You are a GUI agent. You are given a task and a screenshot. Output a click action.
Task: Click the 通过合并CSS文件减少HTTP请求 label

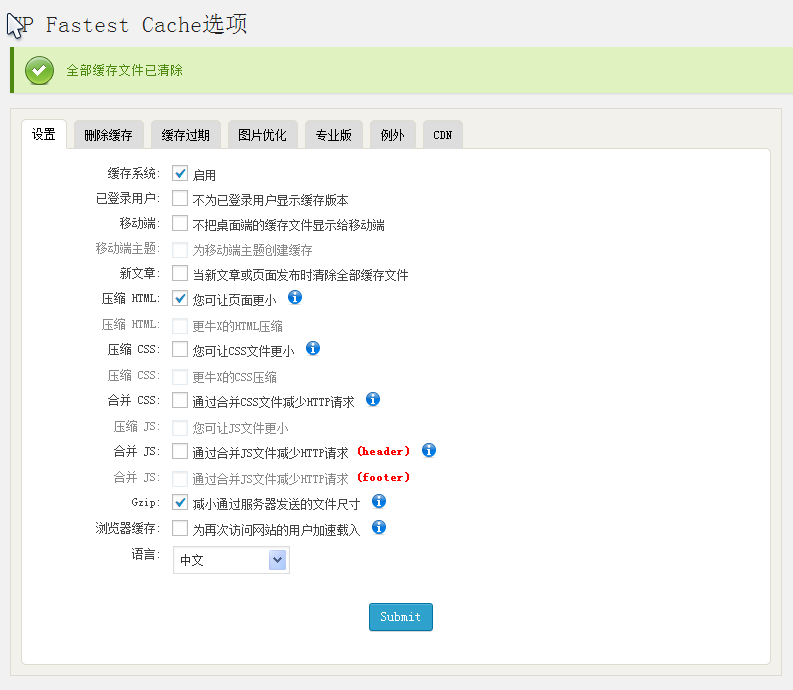click(x=273, y=402)
